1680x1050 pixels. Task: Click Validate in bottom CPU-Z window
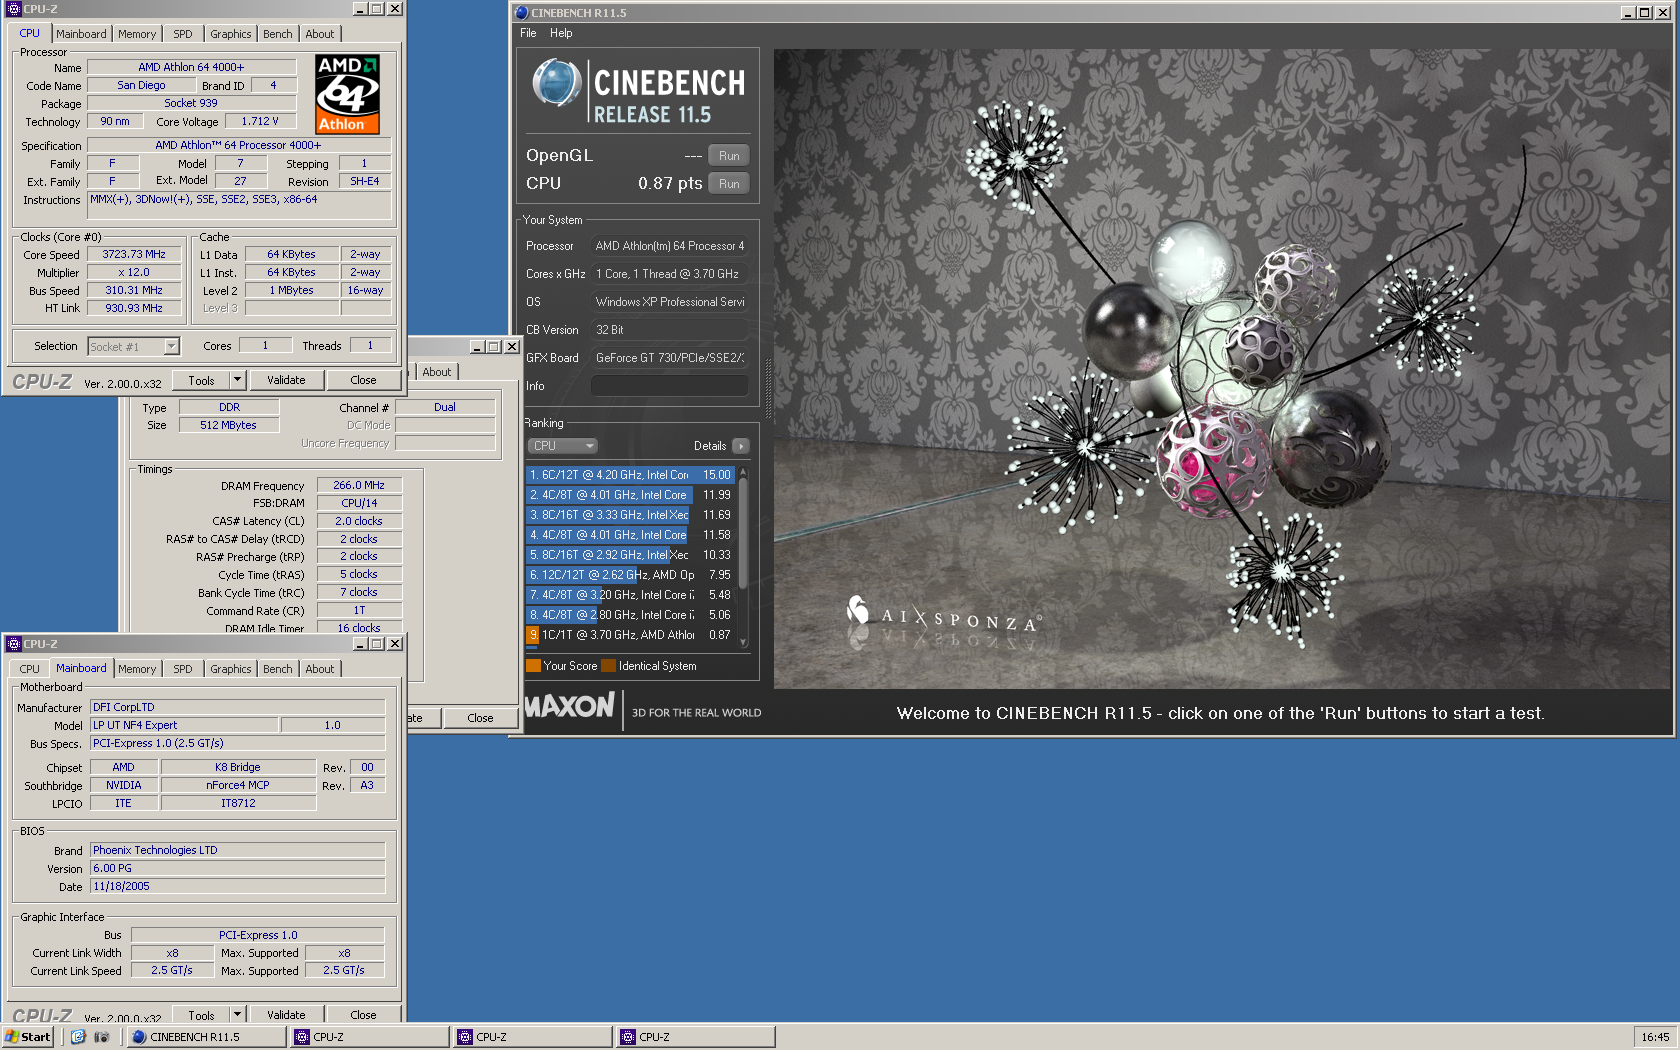coord(286,1015)
